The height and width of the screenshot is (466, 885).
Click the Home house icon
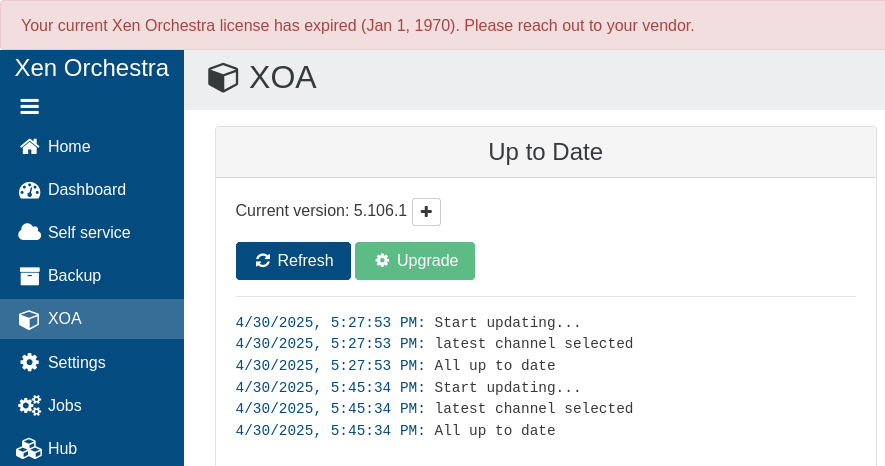pos(30,147)
